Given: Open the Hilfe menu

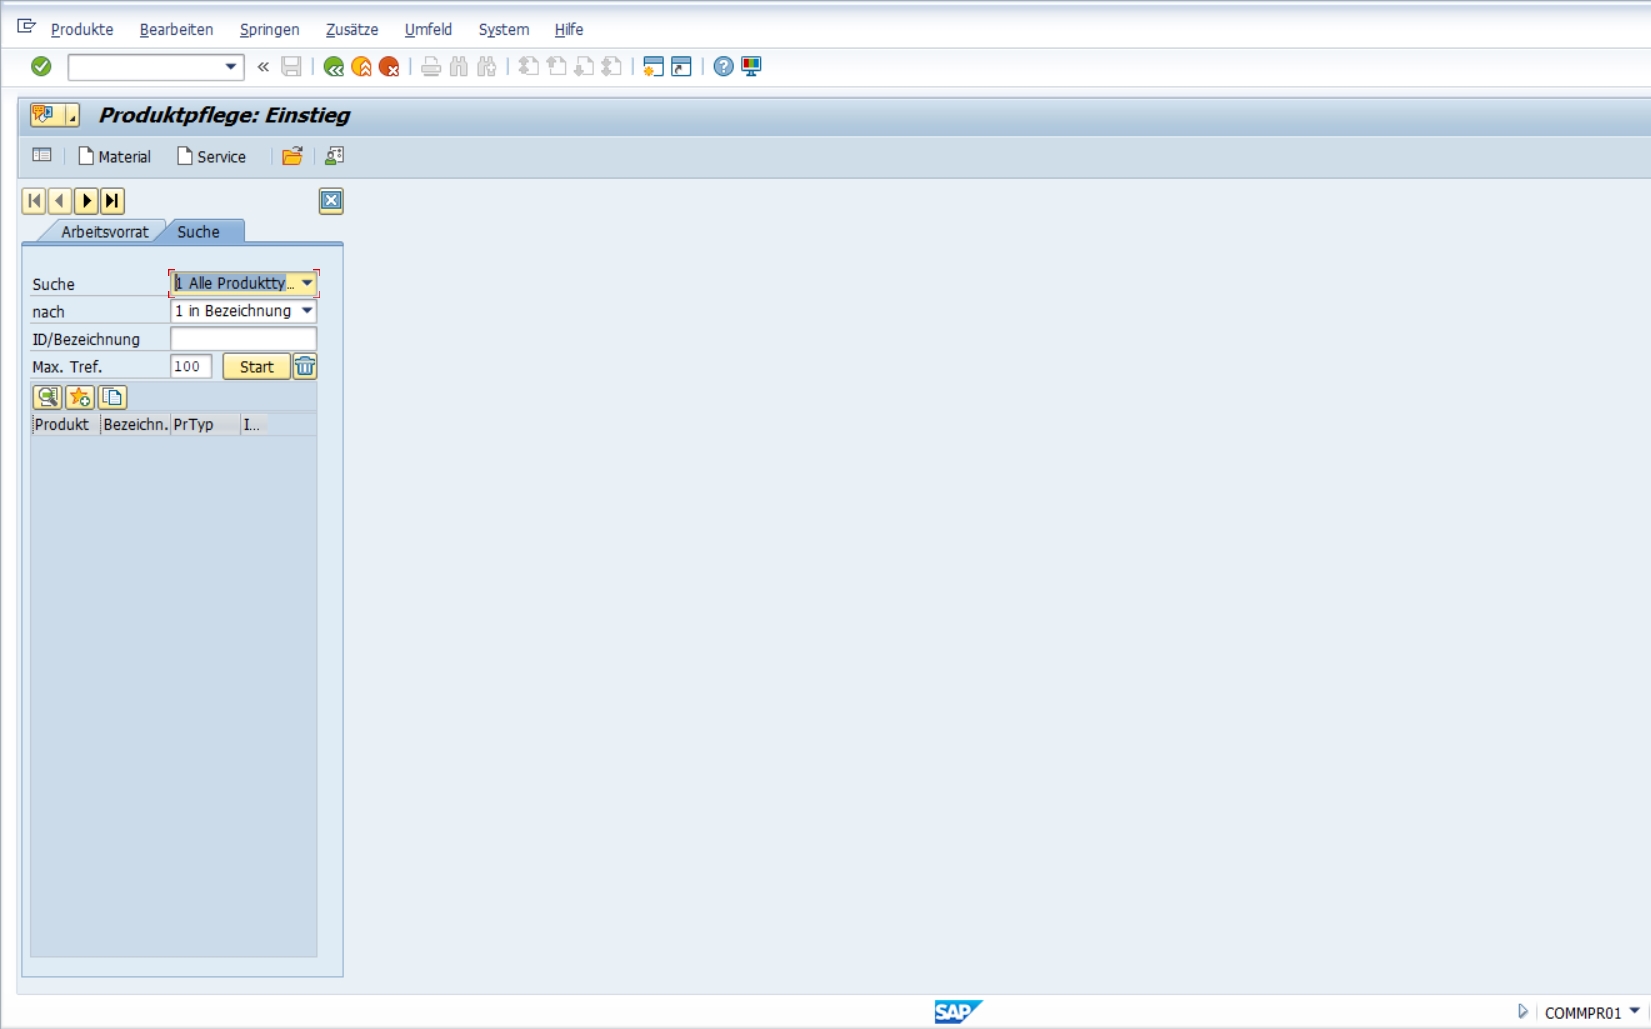Looking at the screenshot, I should tap(569, 29).
